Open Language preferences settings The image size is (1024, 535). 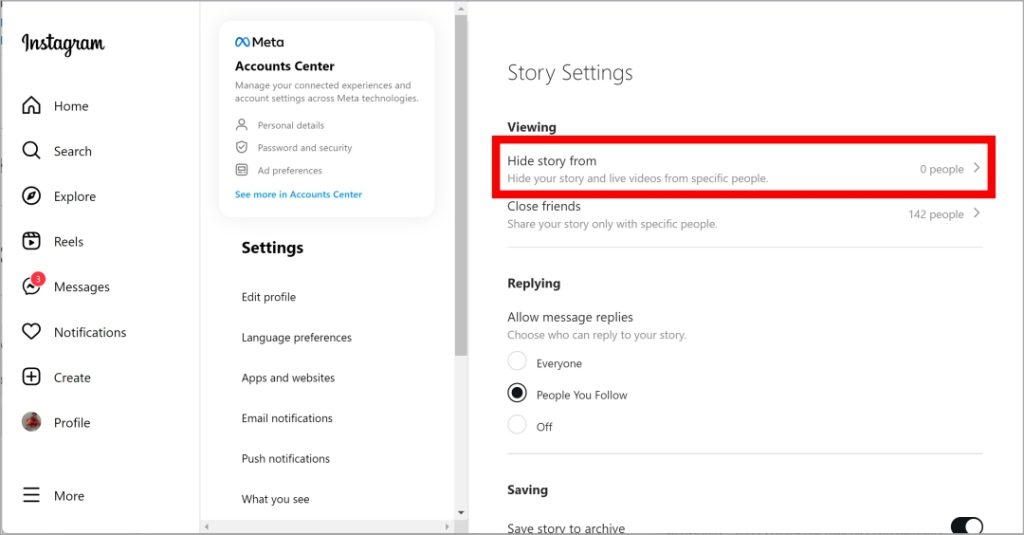296,338
